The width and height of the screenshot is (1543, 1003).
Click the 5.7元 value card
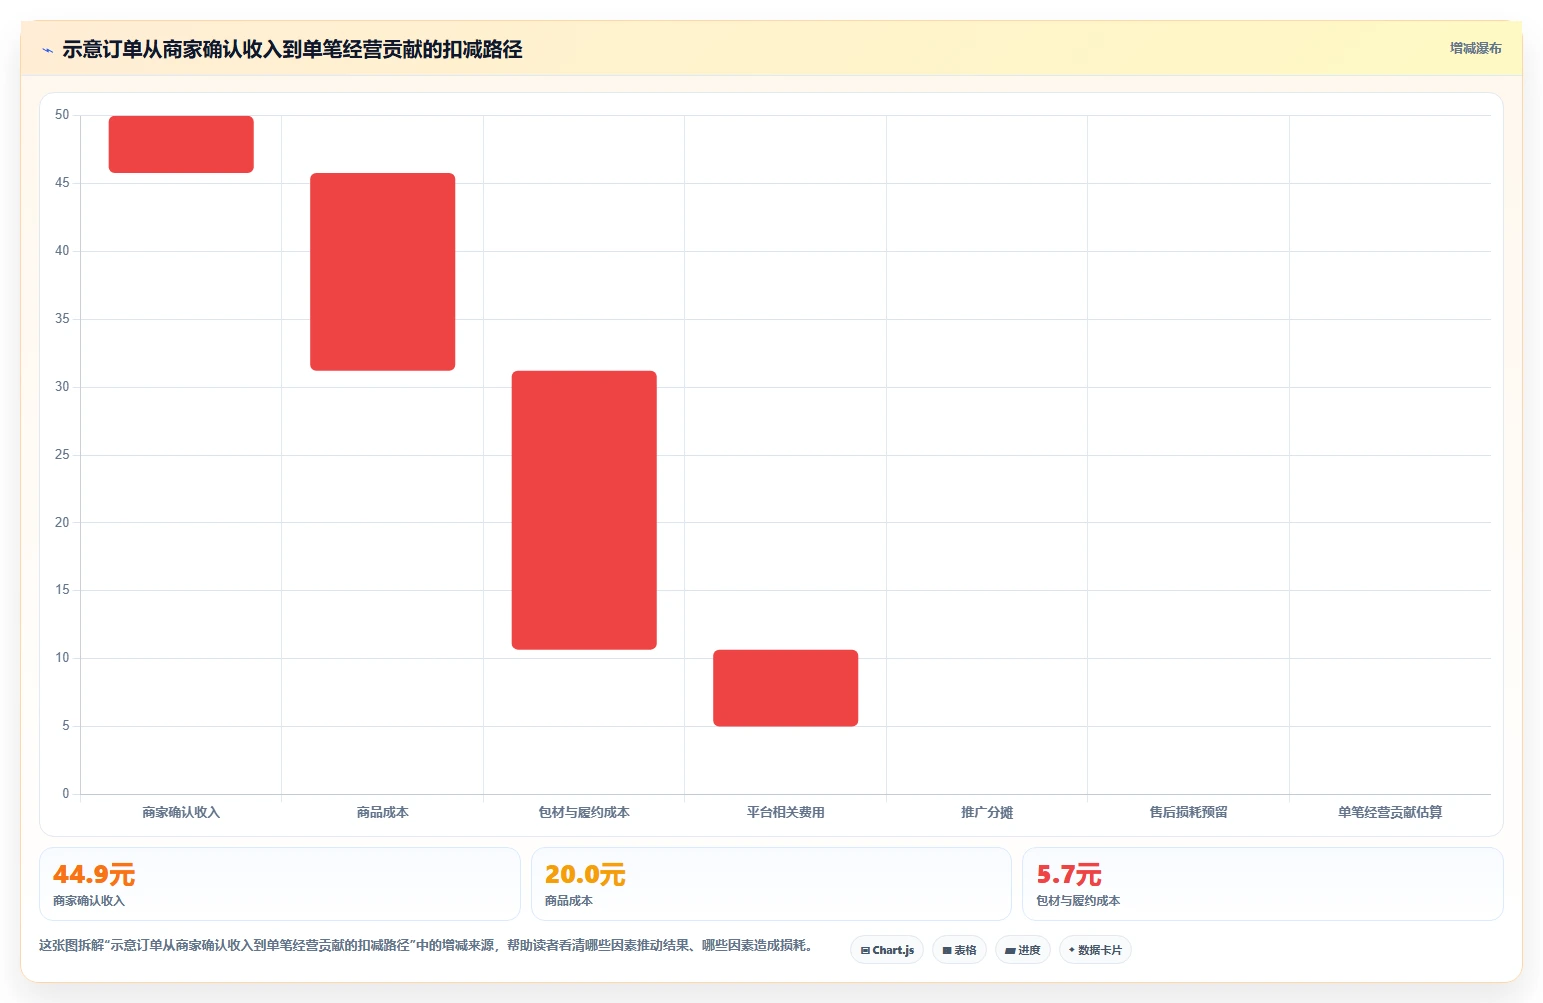(x=1262, y=884)
